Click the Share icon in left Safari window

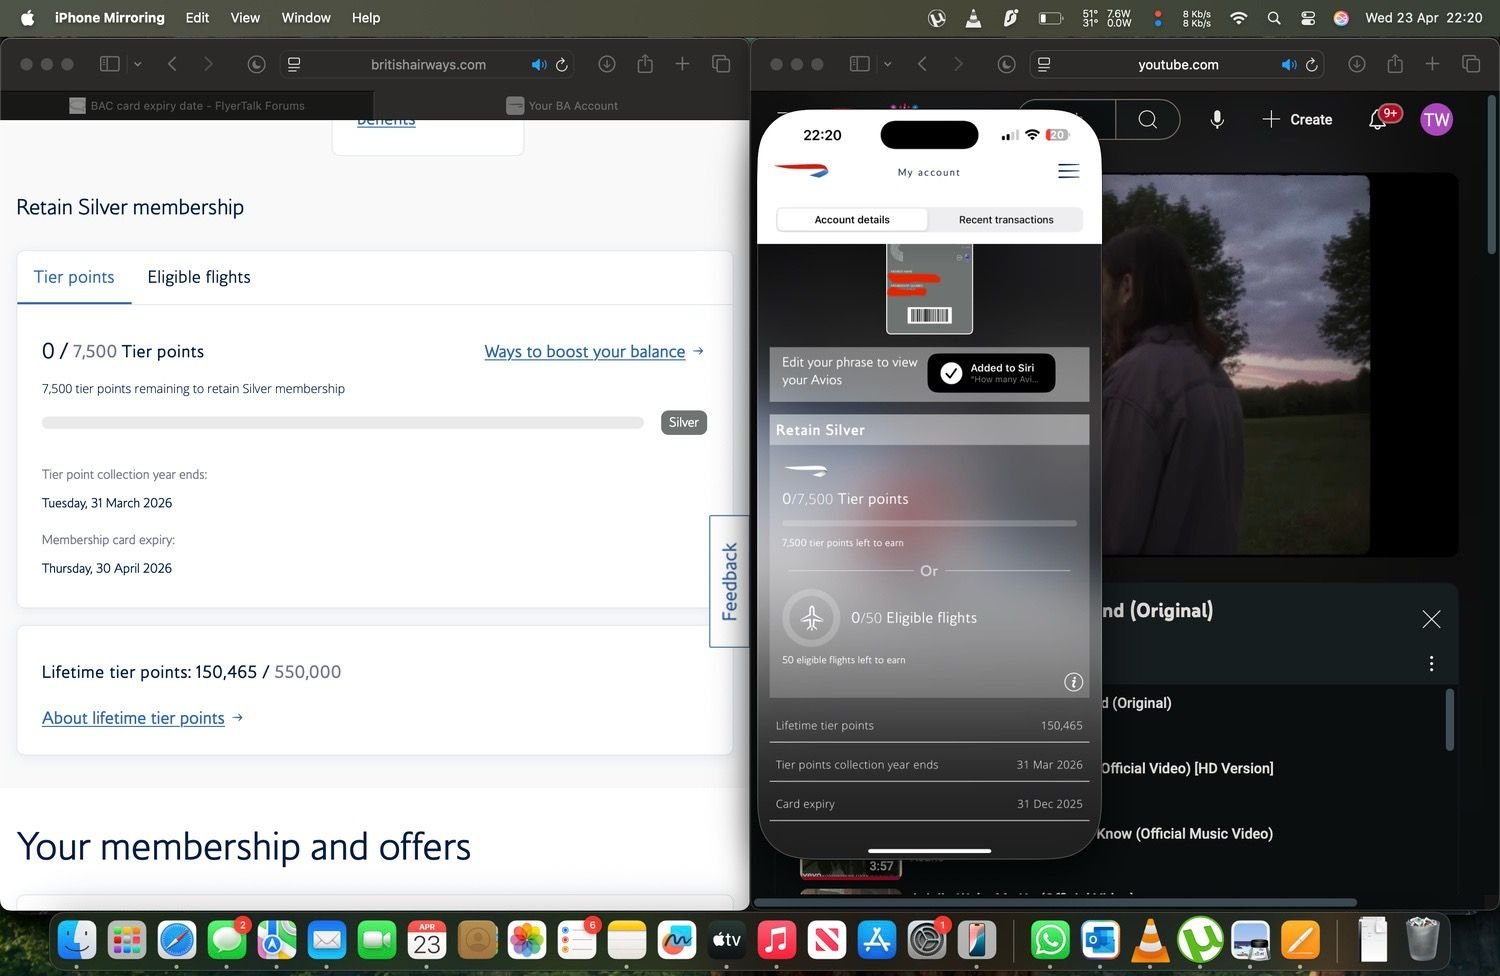point(645,64)
